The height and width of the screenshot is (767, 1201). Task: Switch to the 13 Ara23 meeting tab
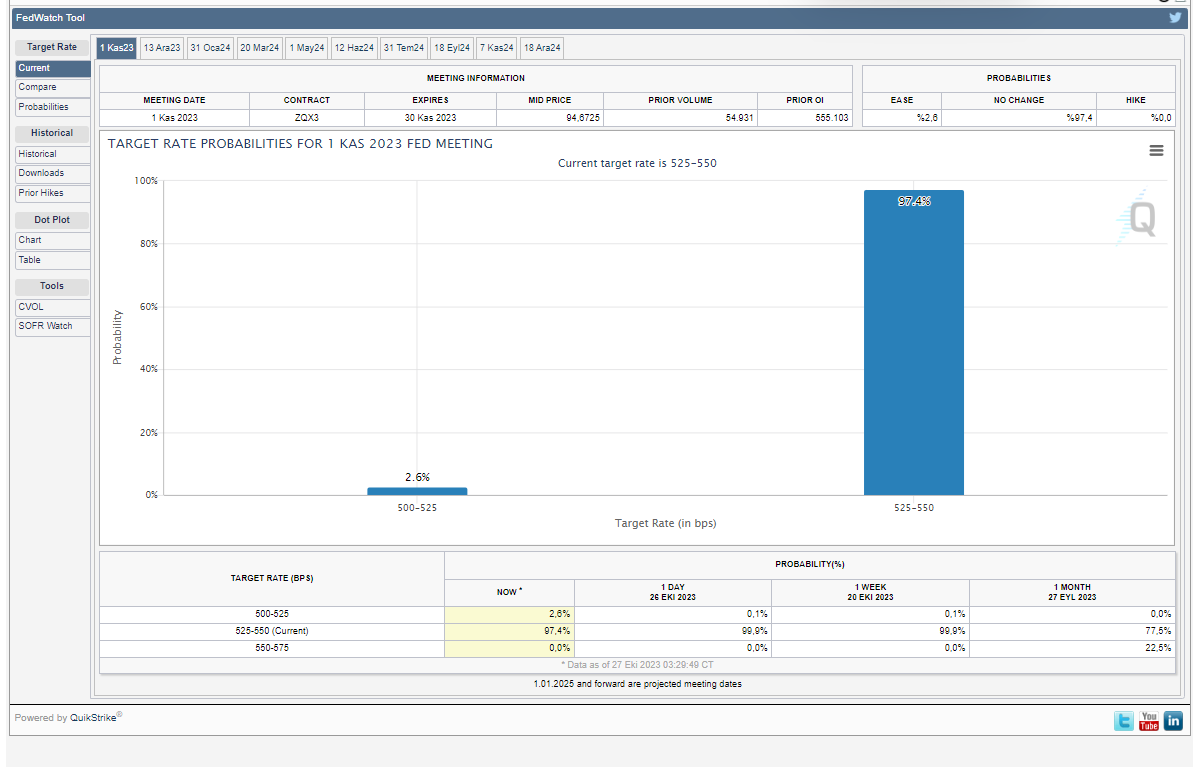[162, 48]
